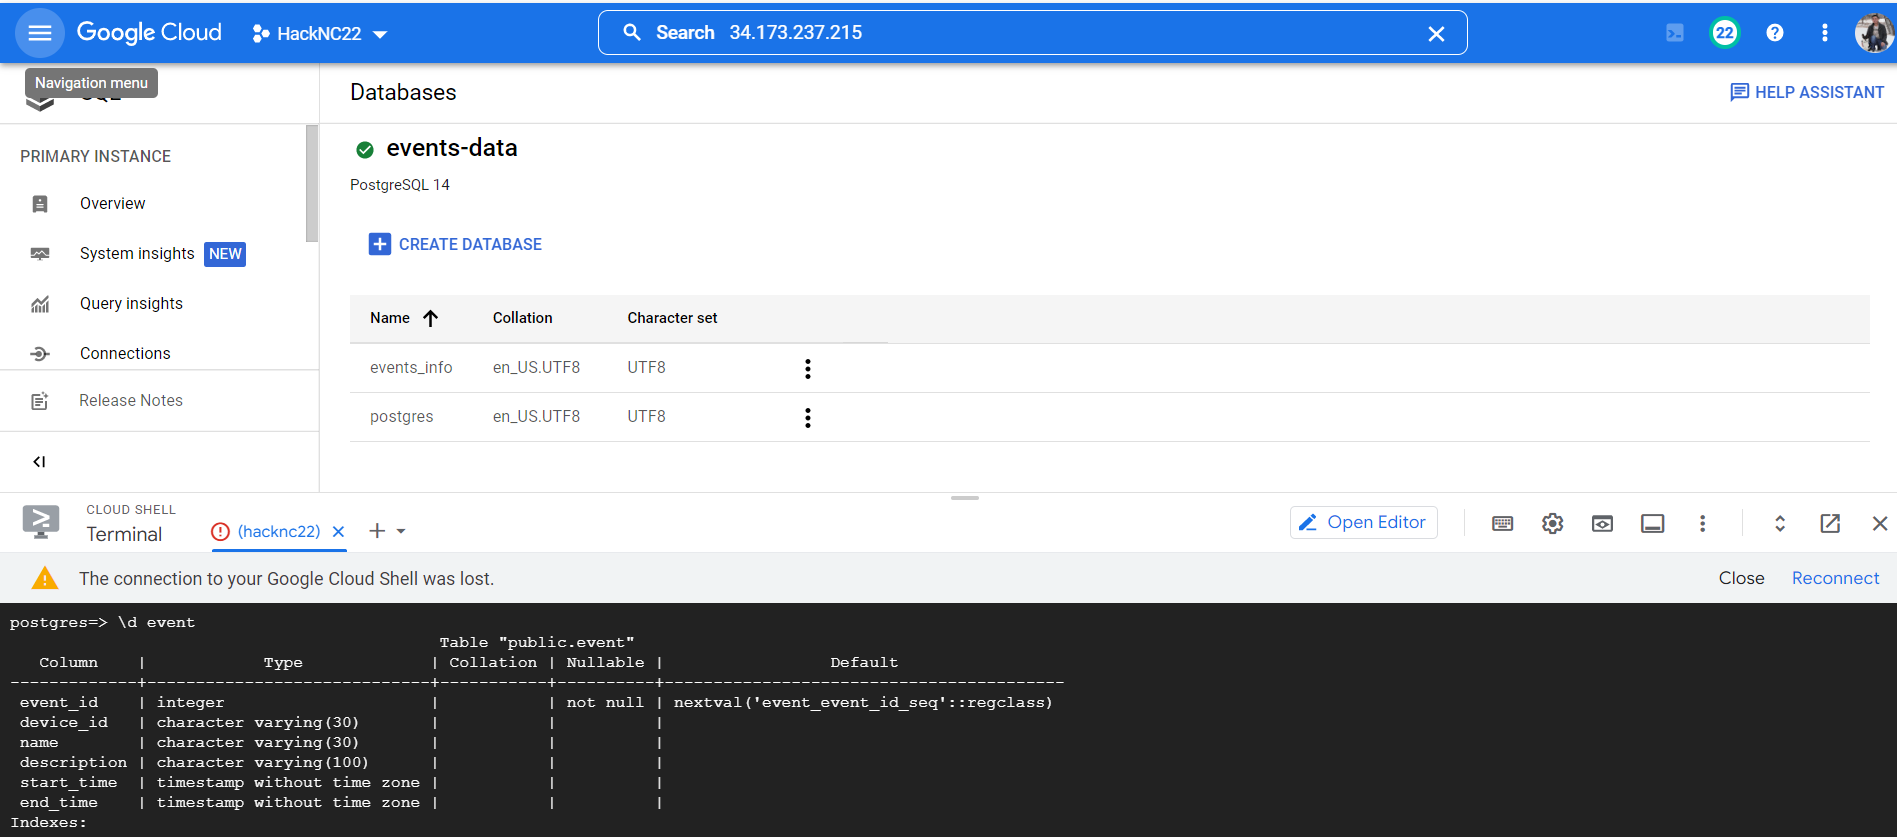Open the HackNC22 project selector dropdown
Image resolution: width=1897 pixels, height=837 pixels.
pos(319,34)
